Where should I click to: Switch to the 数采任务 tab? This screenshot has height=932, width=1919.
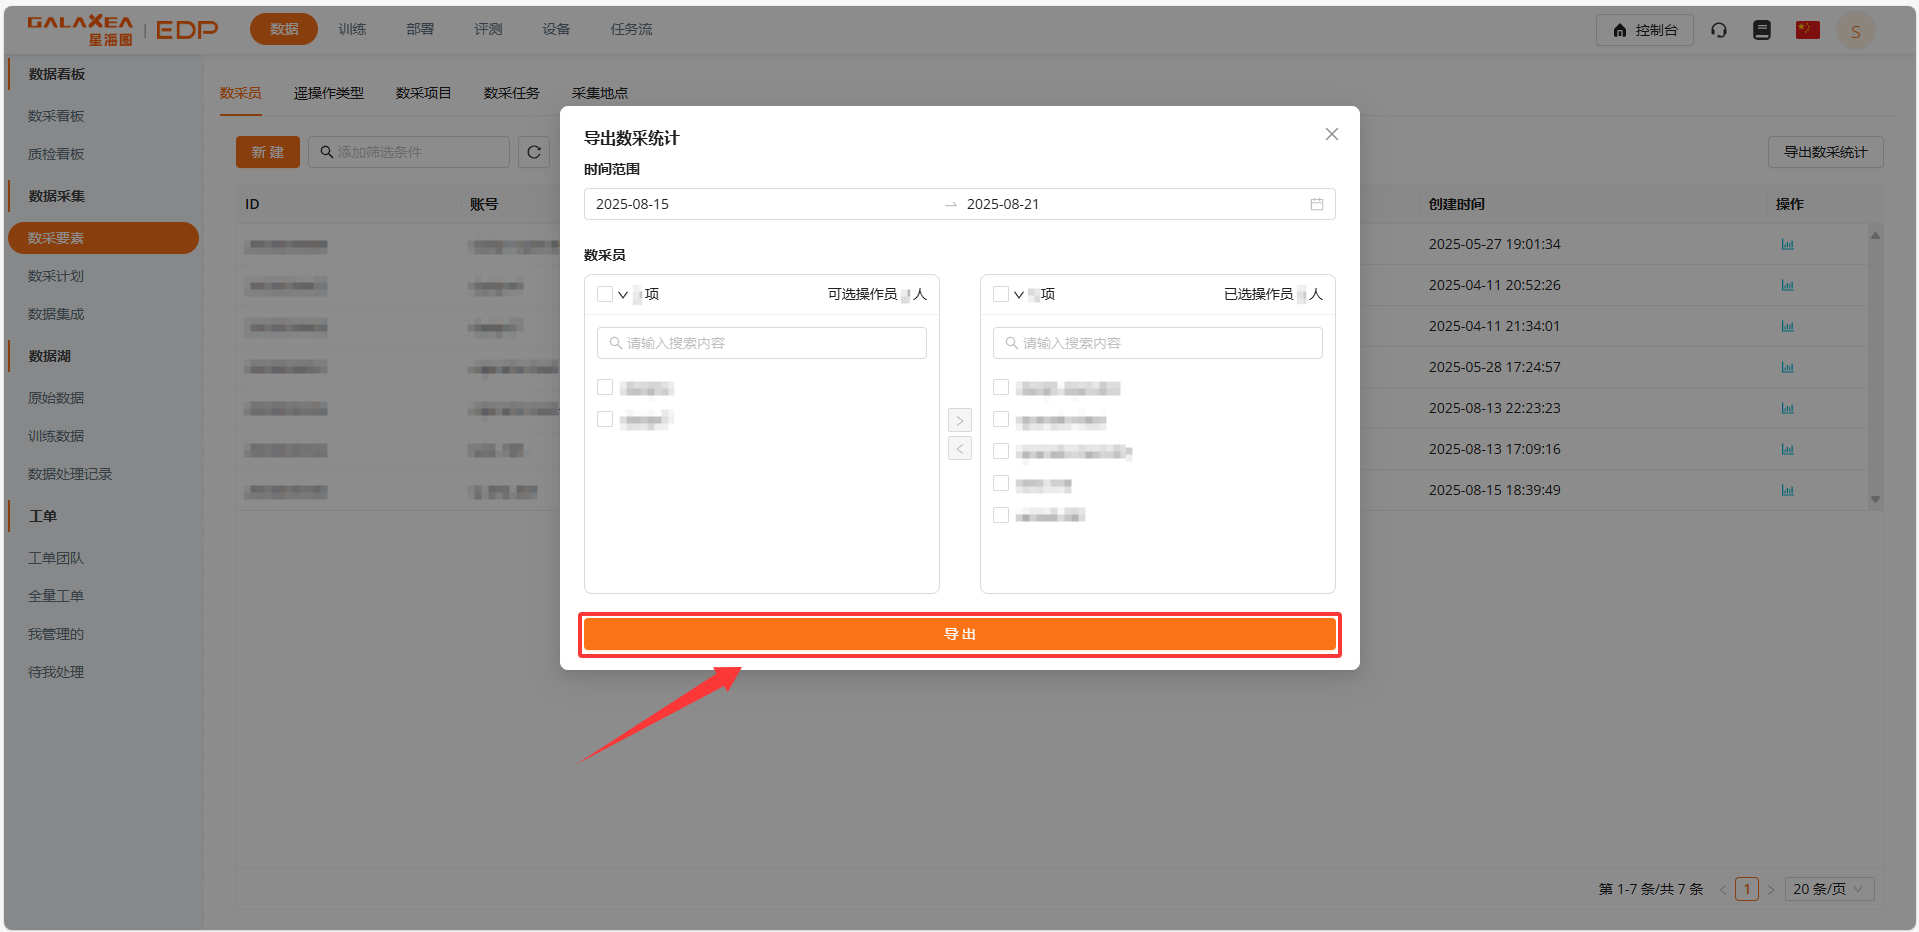[x=511, y=93]
